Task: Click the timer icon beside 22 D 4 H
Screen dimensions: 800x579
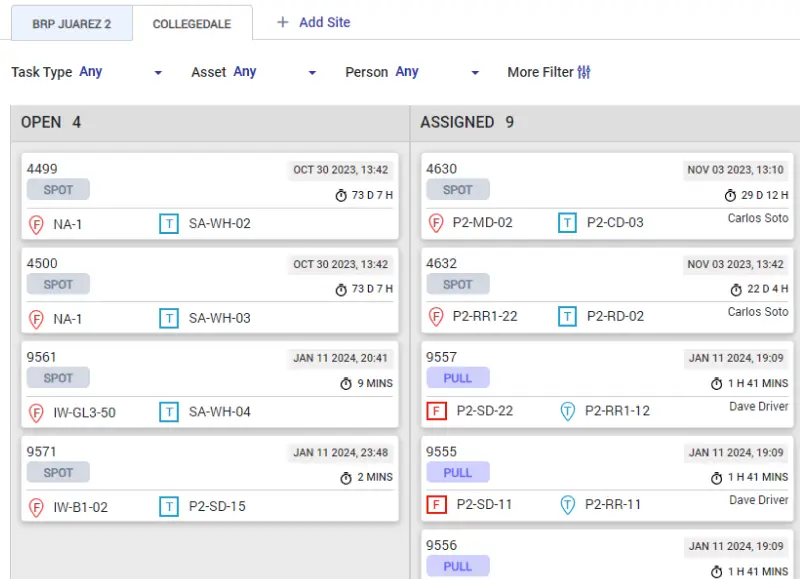Action: (x=736, y=289)
